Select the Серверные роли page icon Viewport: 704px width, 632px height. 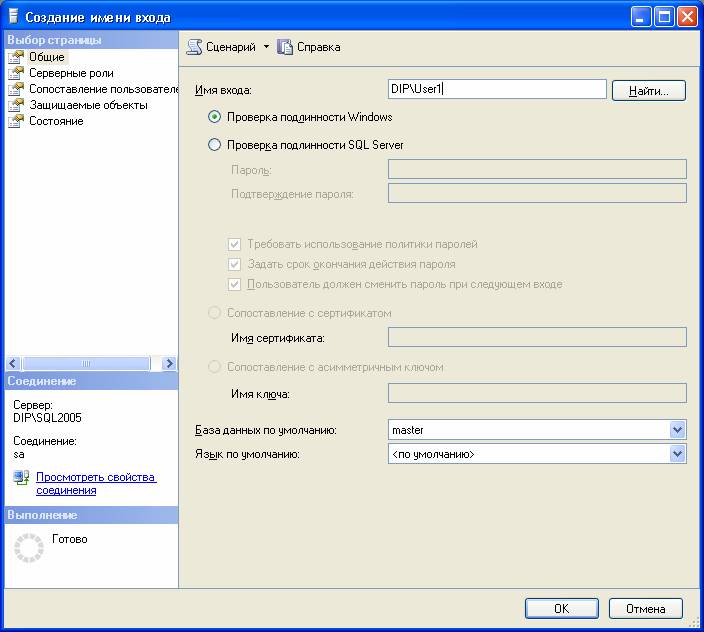[x=15, y=73]
